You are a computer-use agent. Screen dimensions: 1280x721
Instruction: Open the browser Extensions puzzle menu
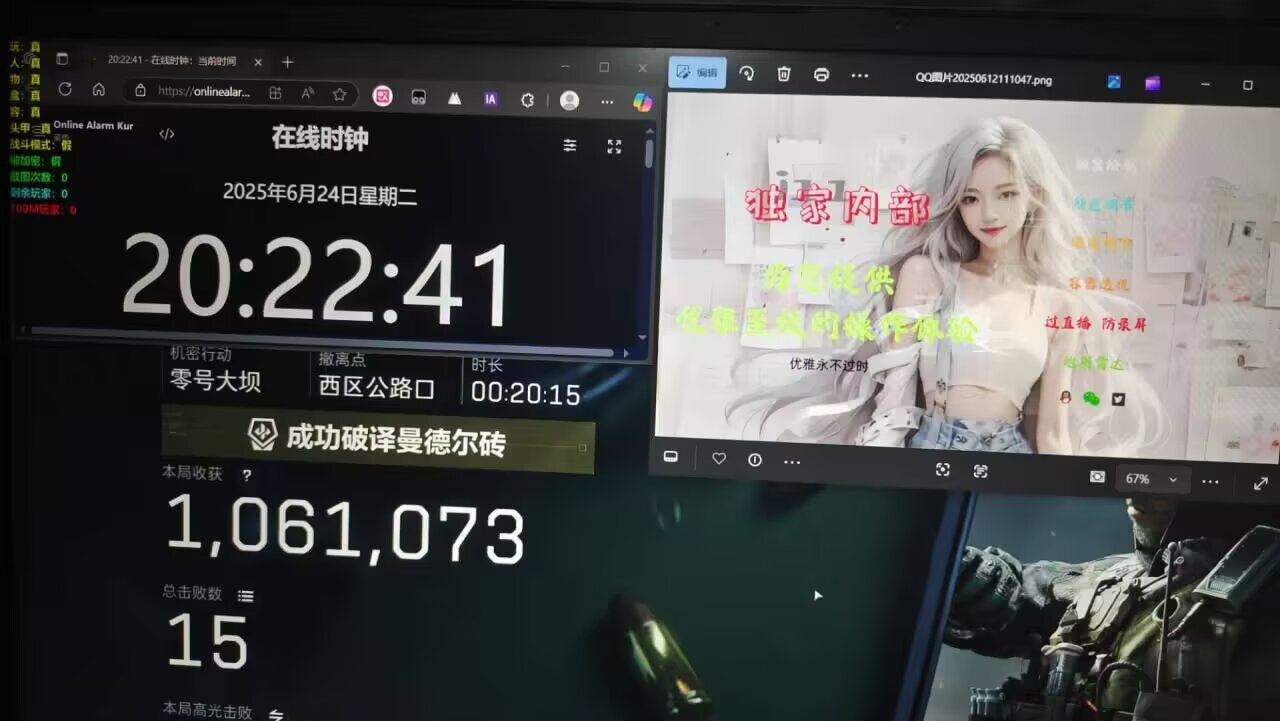(528, 100)
